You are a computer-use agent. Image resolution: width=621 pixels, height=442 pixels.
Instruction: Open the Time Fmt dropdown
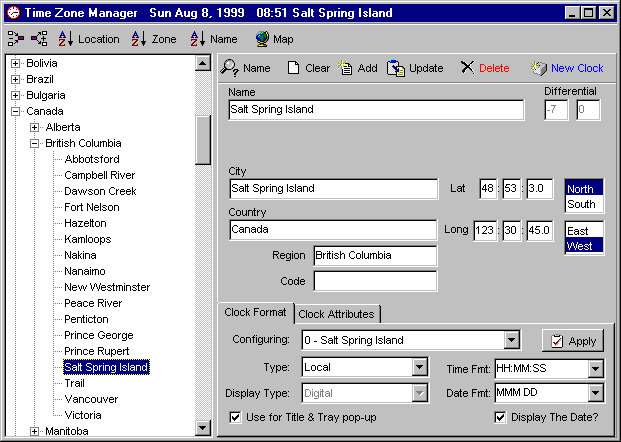pyautogui.click(x=595, y=369)
